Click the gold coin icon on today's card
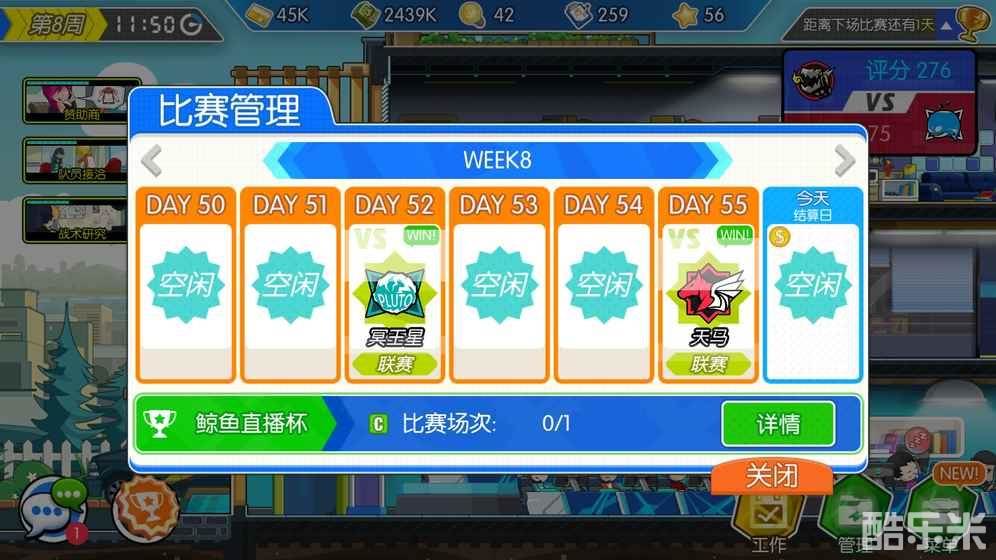996x560 pixels. coord(779,237)
